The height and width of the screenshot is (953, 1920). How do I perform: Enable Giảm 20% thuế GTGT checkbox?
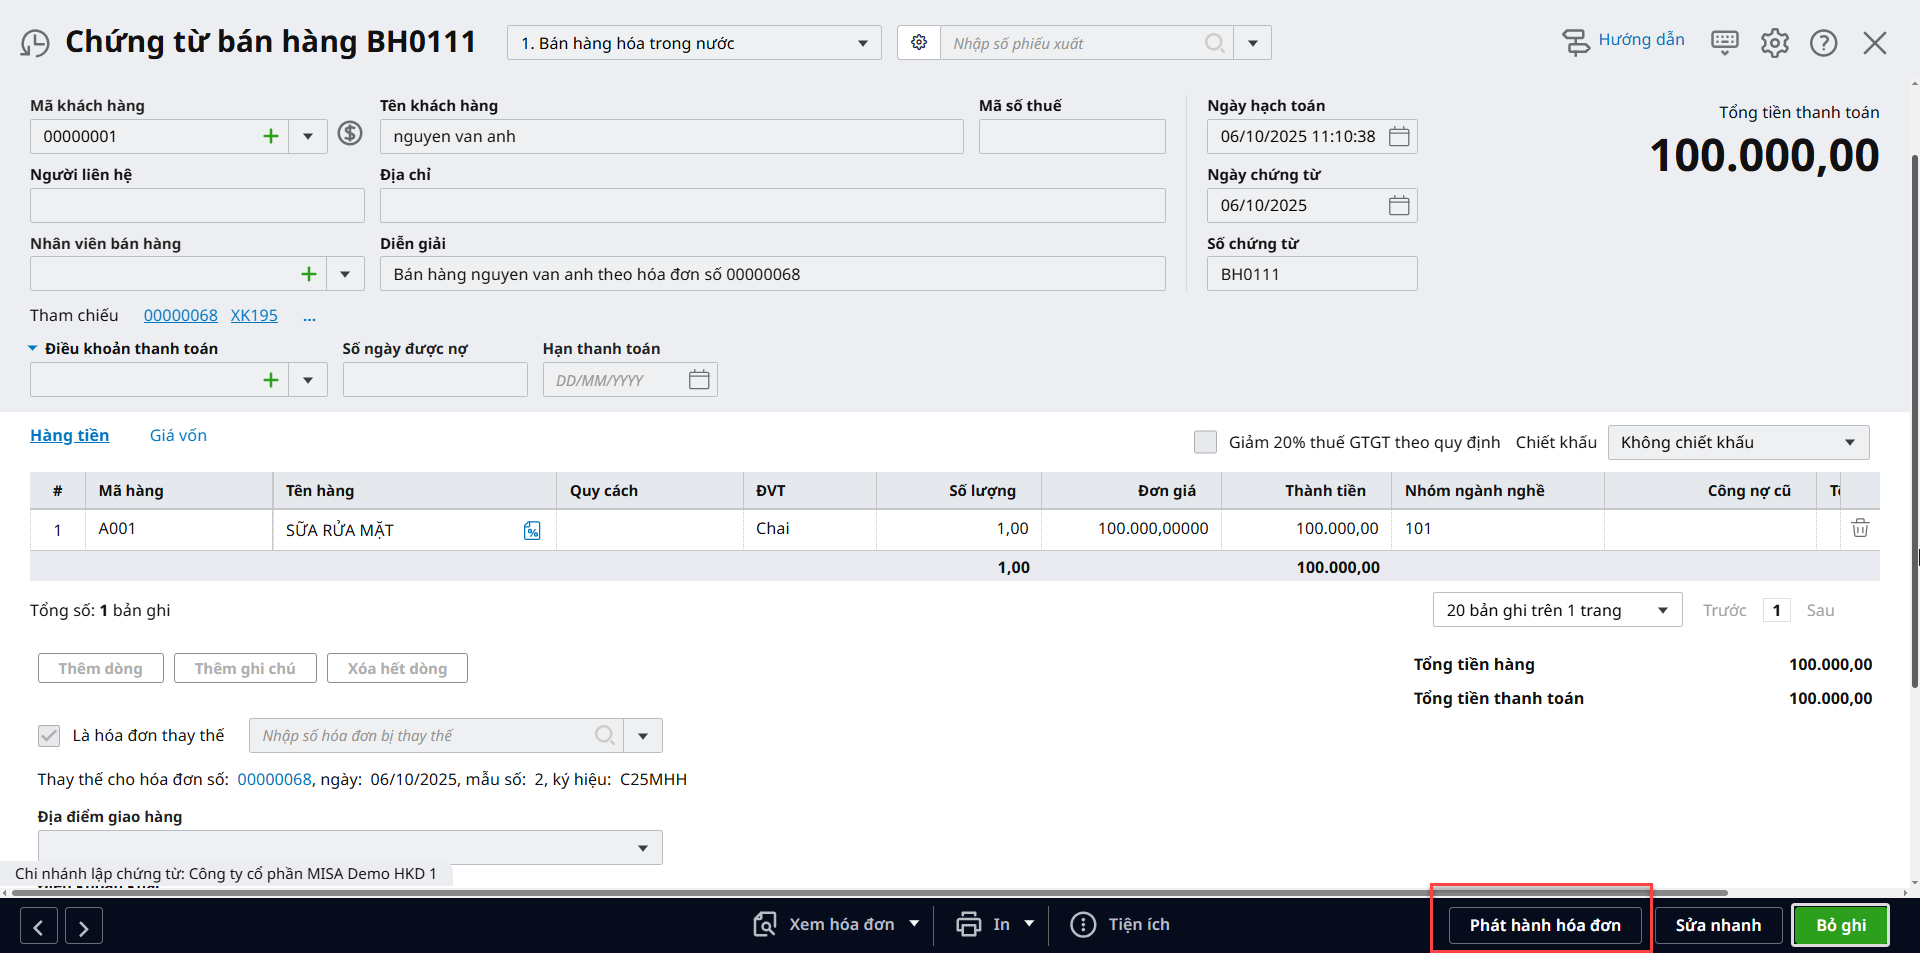[x=1205, y=442]
